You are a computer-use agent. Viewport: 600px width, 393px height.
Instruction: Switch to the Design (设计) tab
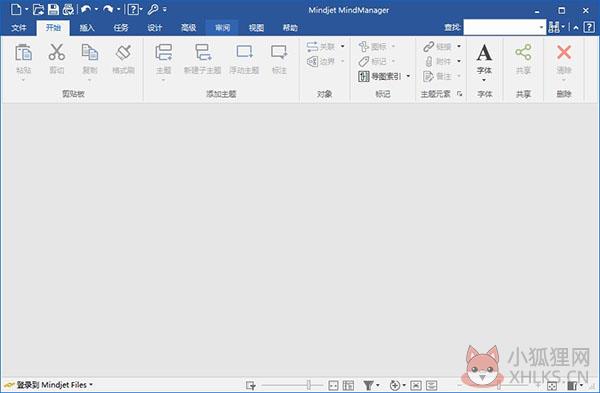point(155,28)
